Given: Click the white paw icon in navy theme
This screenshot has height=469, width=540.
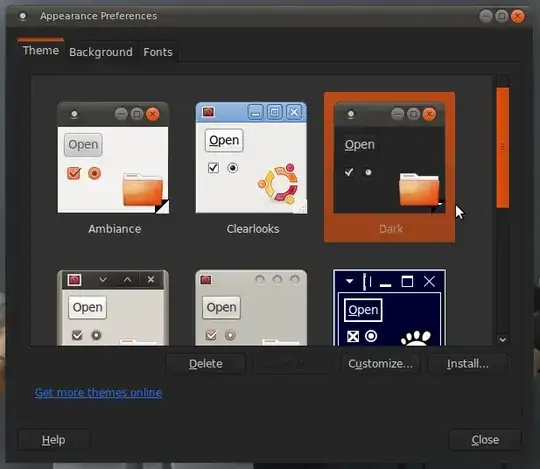Looking at the screenshot, I should click(x=416, y=338).
